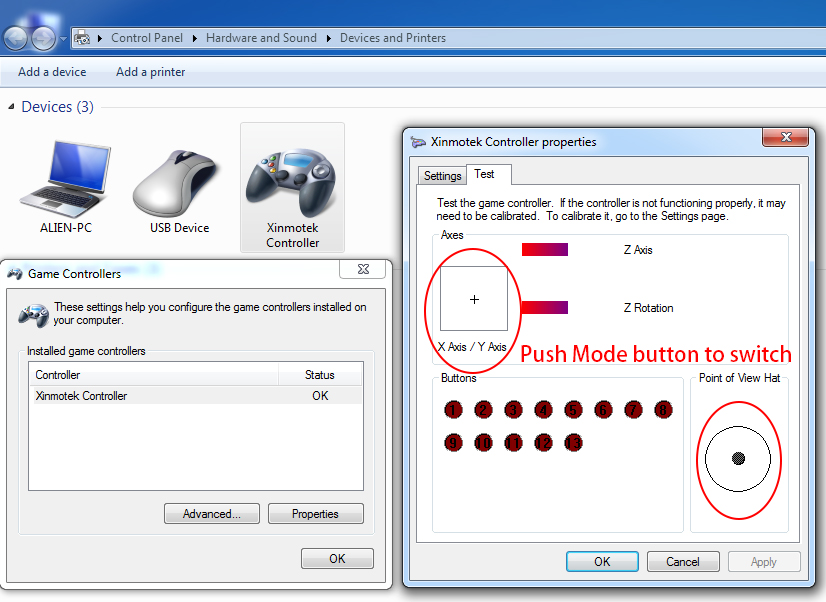Click button indicator 3
Viewport: 826px width, 602px height.
513,410
